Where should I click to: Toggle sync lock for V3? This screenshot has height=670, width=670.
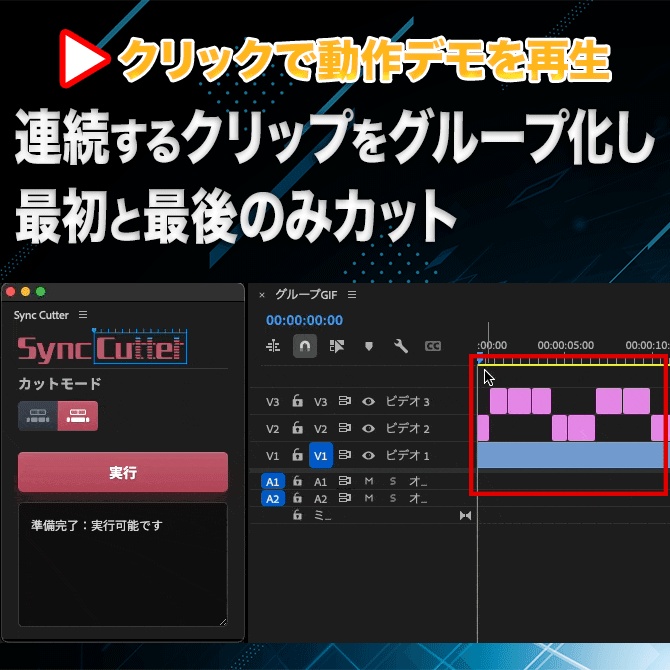344,401
